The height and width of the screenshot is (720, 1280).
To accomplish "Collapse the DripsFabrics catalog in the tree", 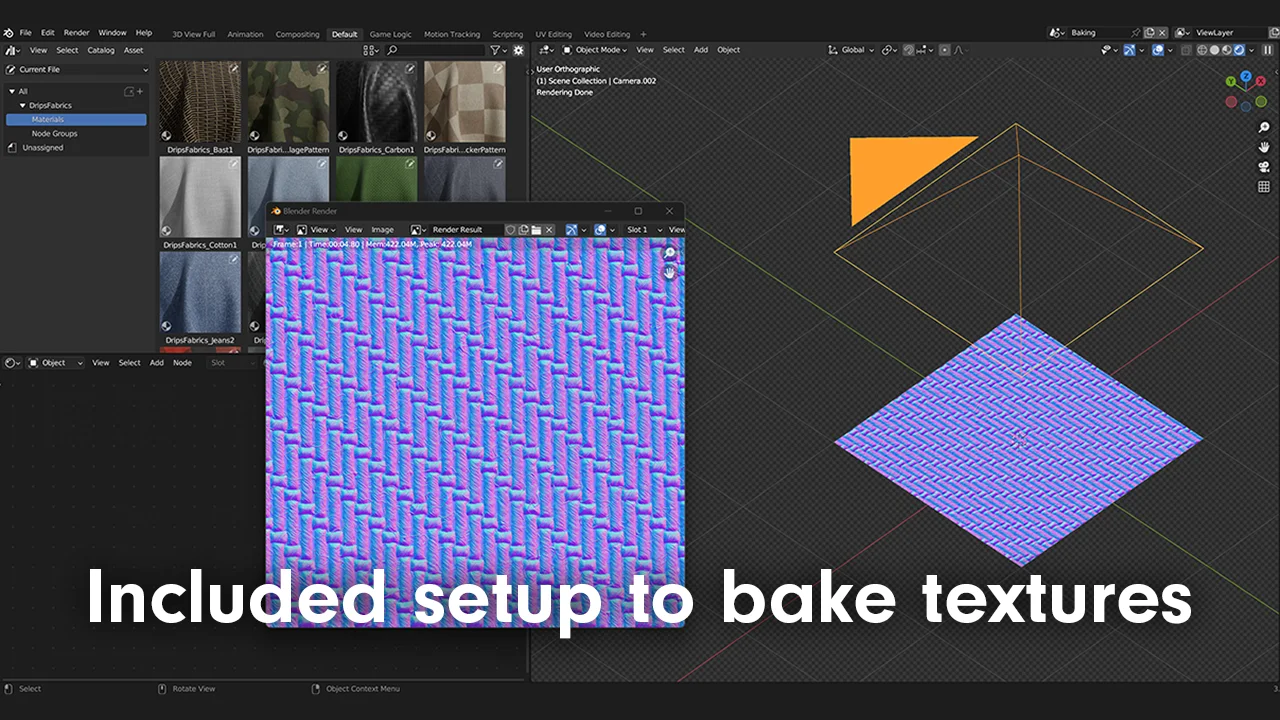I will (23, 105).
